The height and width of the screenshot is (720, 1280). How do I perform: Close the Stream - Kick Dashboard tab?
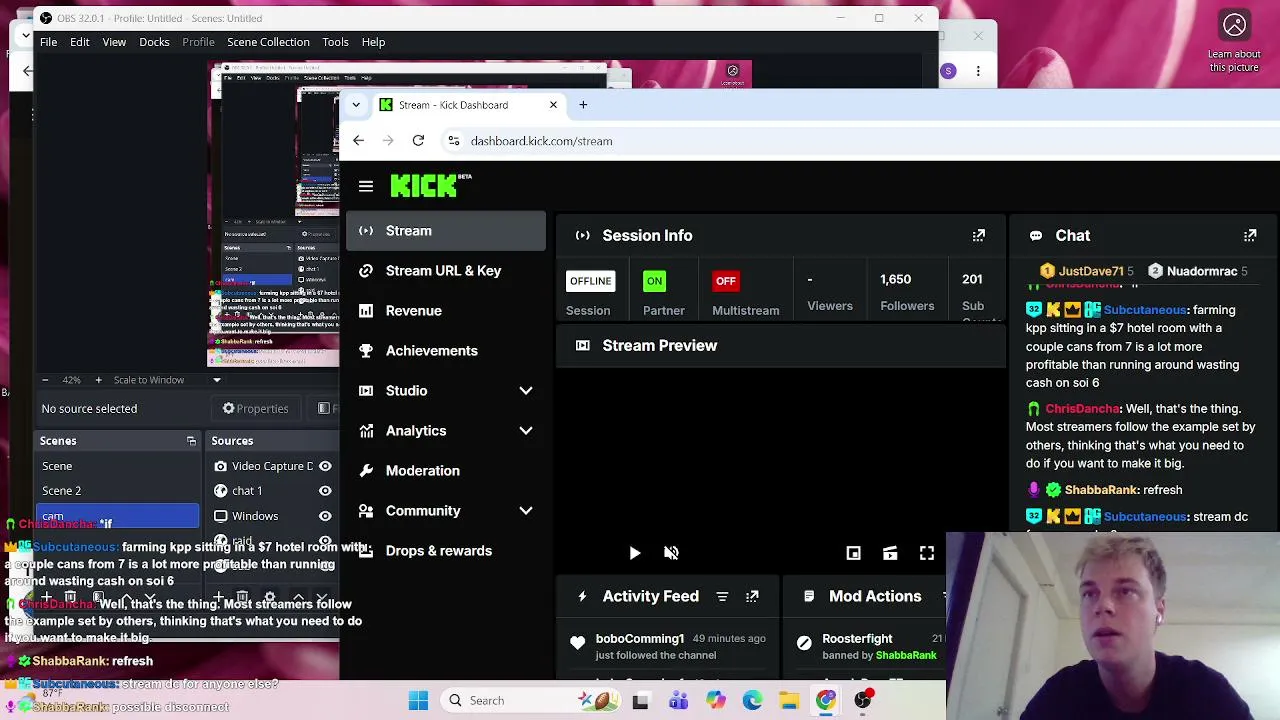click(x=553, y=105)
